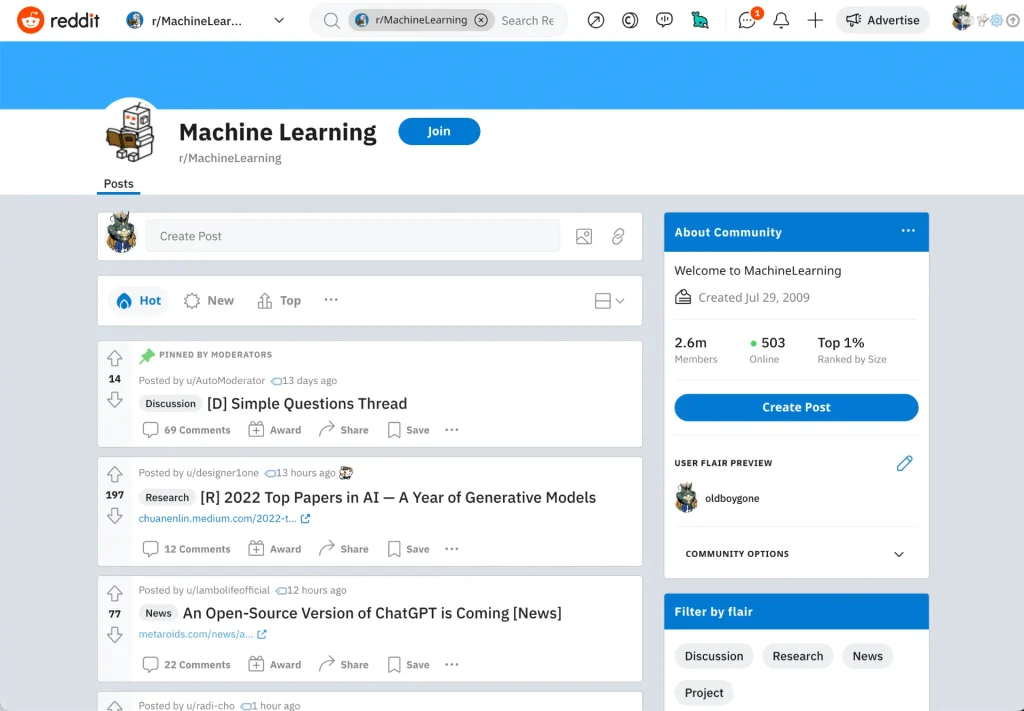Sort posts by New
This screenshot has width=1024, height=711.
pos(209,301)
